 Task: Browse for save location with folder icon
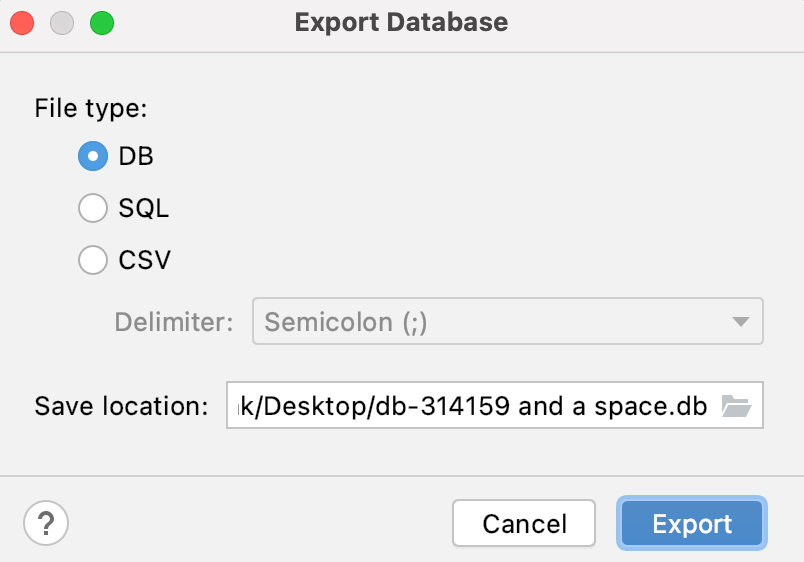[x=736, y=407]
